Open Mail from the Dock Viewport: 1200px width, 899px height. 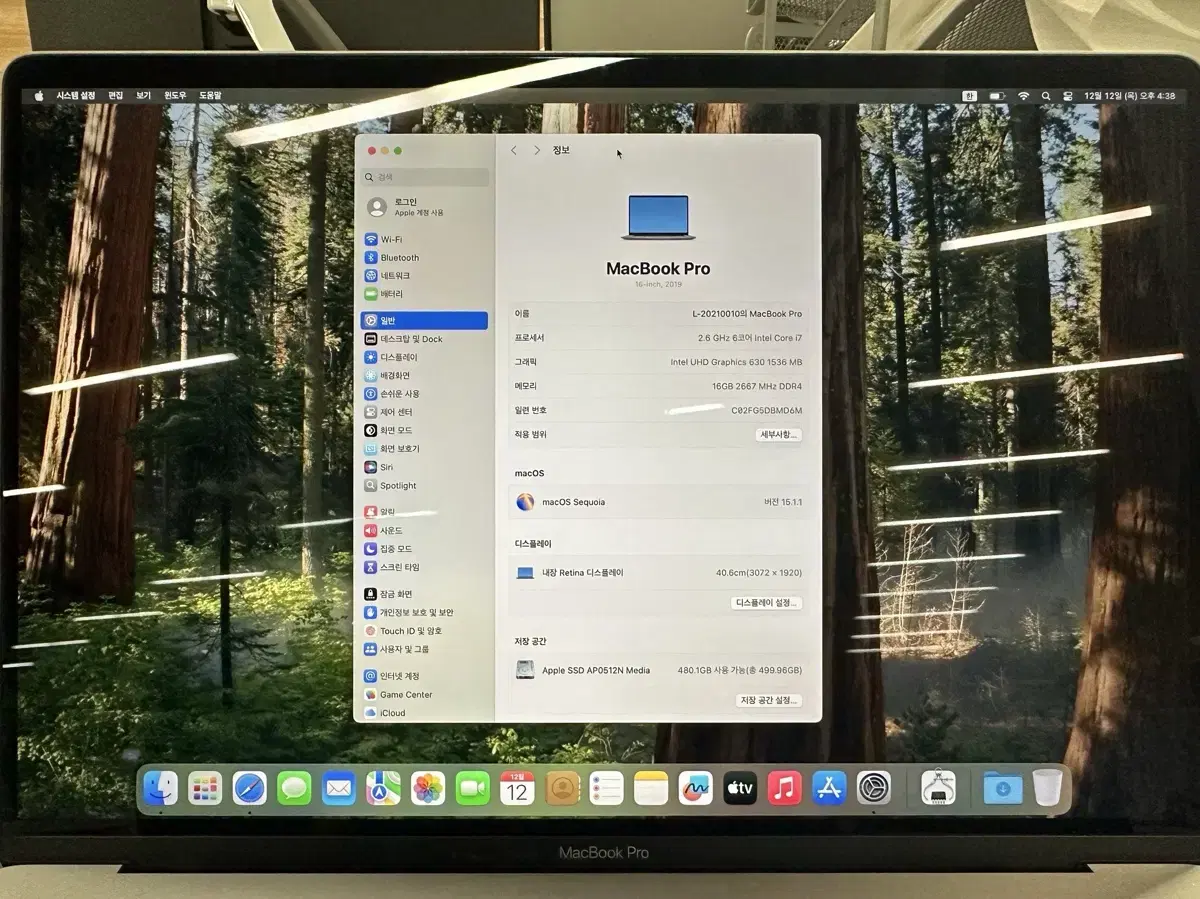(x=339, y=788)
